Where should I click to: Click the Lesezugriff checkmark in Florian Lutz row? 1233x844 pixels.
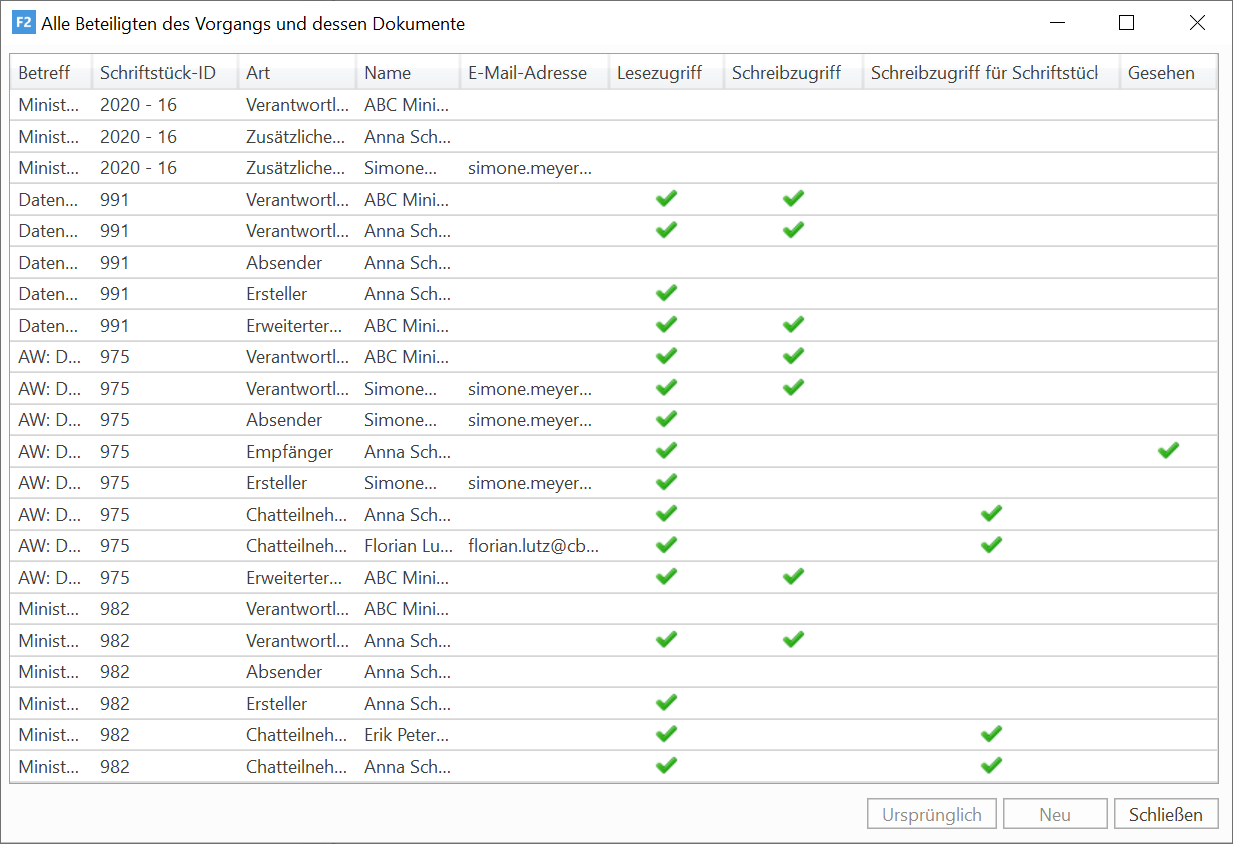(666, 545)
